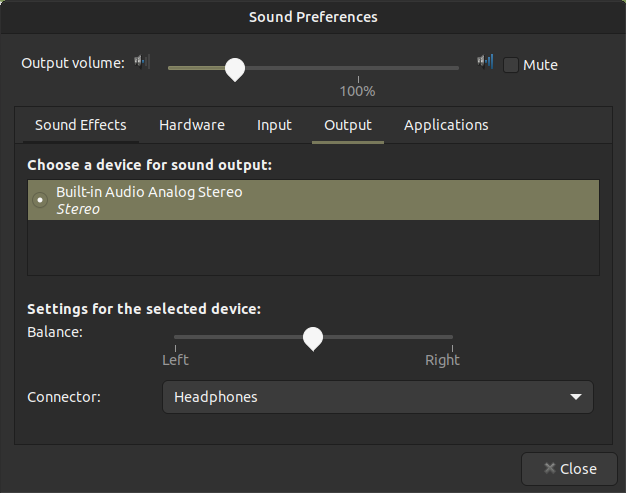Click the Left label under Balance slider
Viewport: 626px width, 493px height.
[x=175, y=360]
